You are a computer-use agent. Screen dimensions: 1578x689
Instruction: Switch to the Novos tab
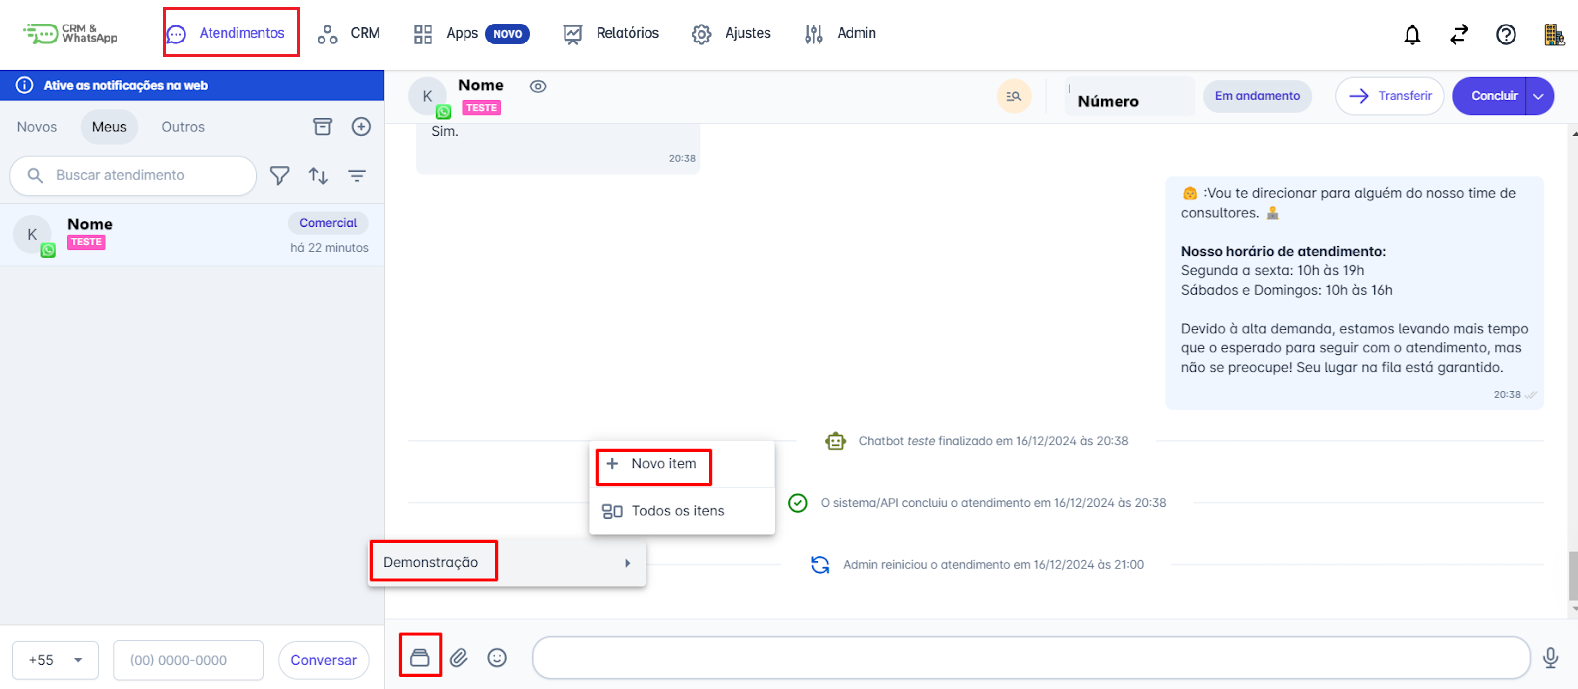tap(37, 127)
